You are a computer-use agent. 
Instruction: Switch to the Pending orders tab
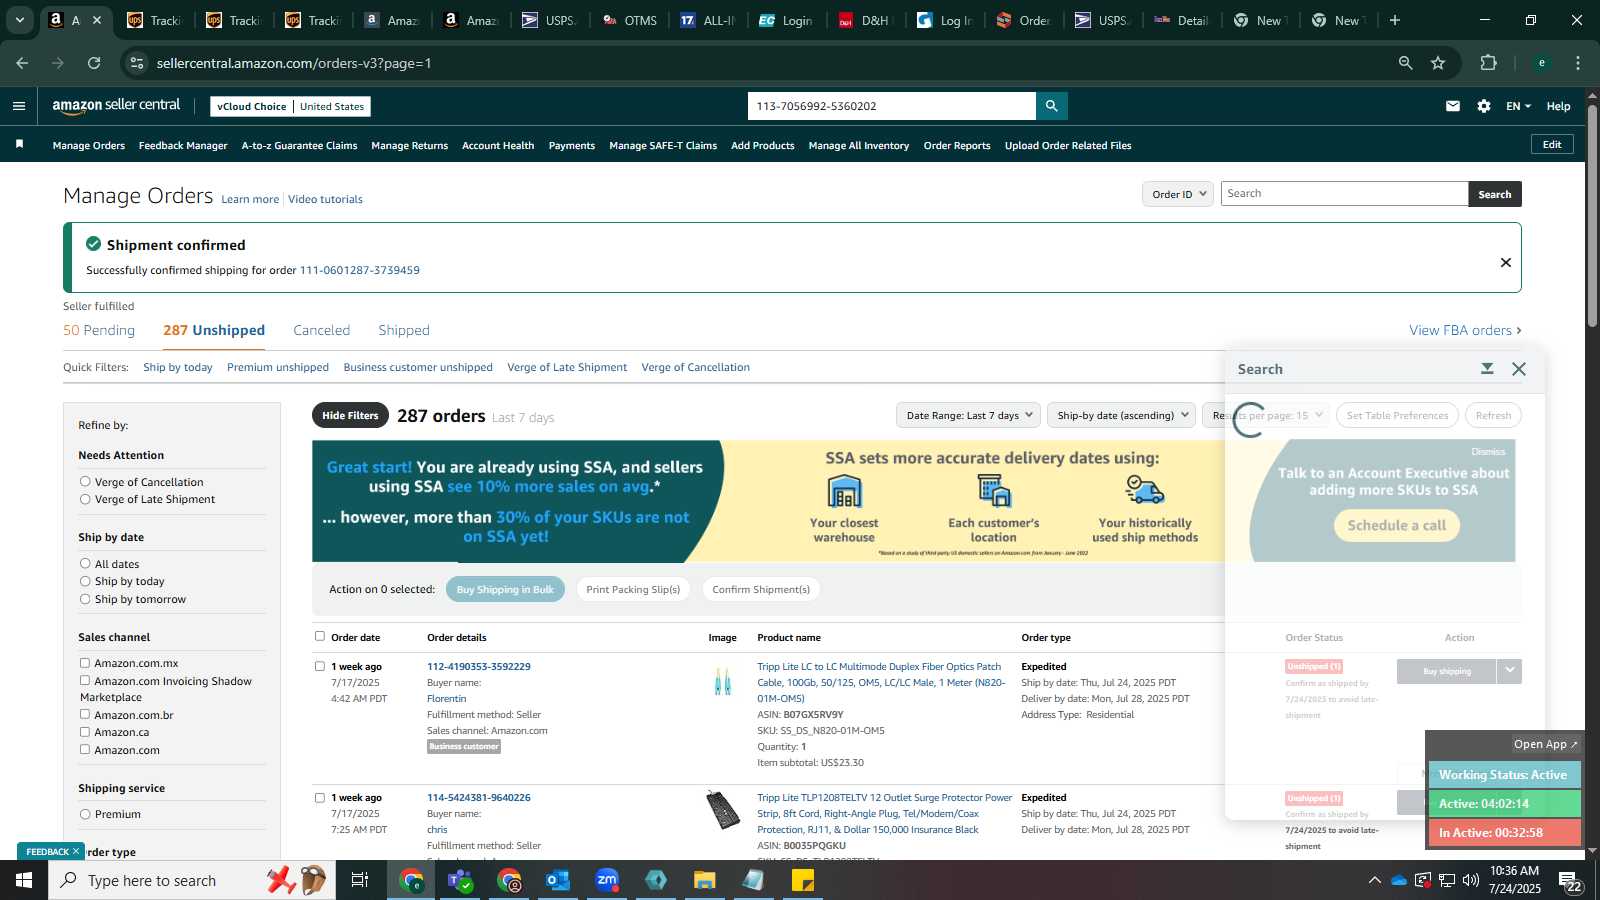point(99,330)
